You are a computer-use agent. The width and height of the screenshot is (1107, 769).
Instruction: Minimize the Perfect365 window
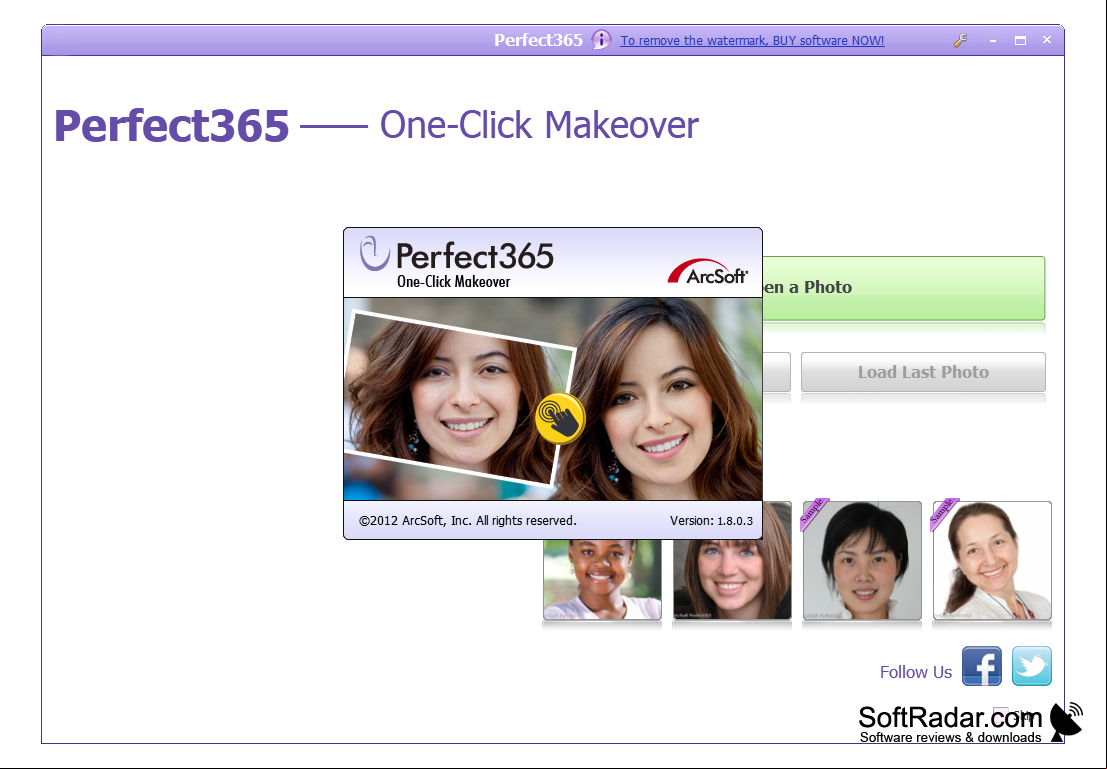993,40
